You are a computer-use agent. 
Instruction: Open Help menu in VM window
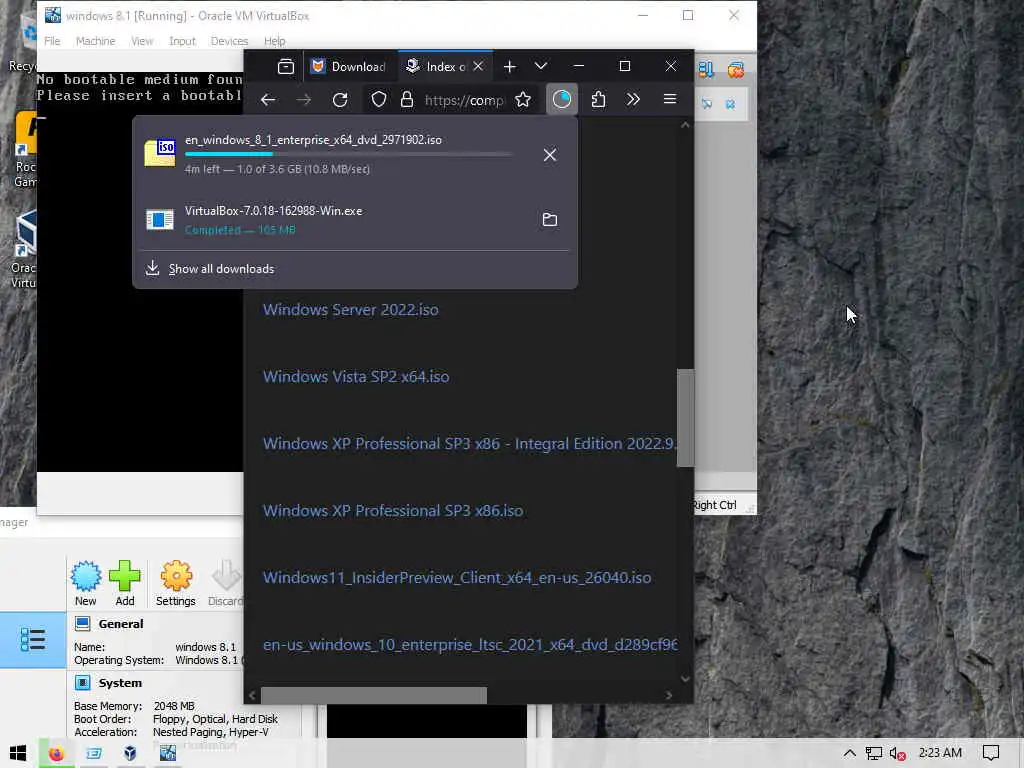pyautogui.click(x=274, y=41)
